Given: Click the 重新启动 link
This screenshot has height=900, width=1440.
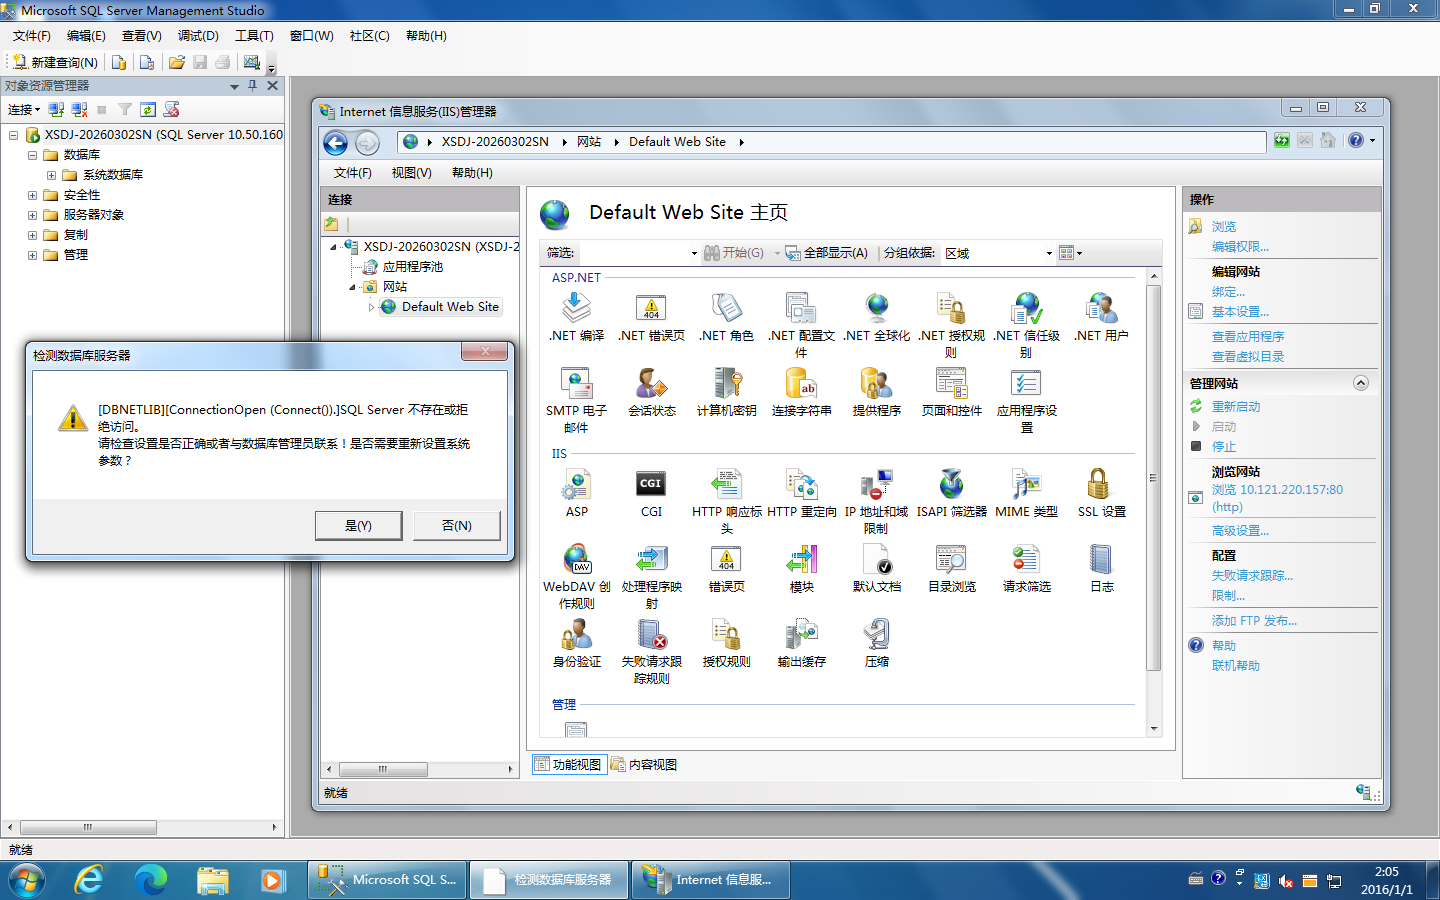Looking at the screenshot, I should (1235, 407).
